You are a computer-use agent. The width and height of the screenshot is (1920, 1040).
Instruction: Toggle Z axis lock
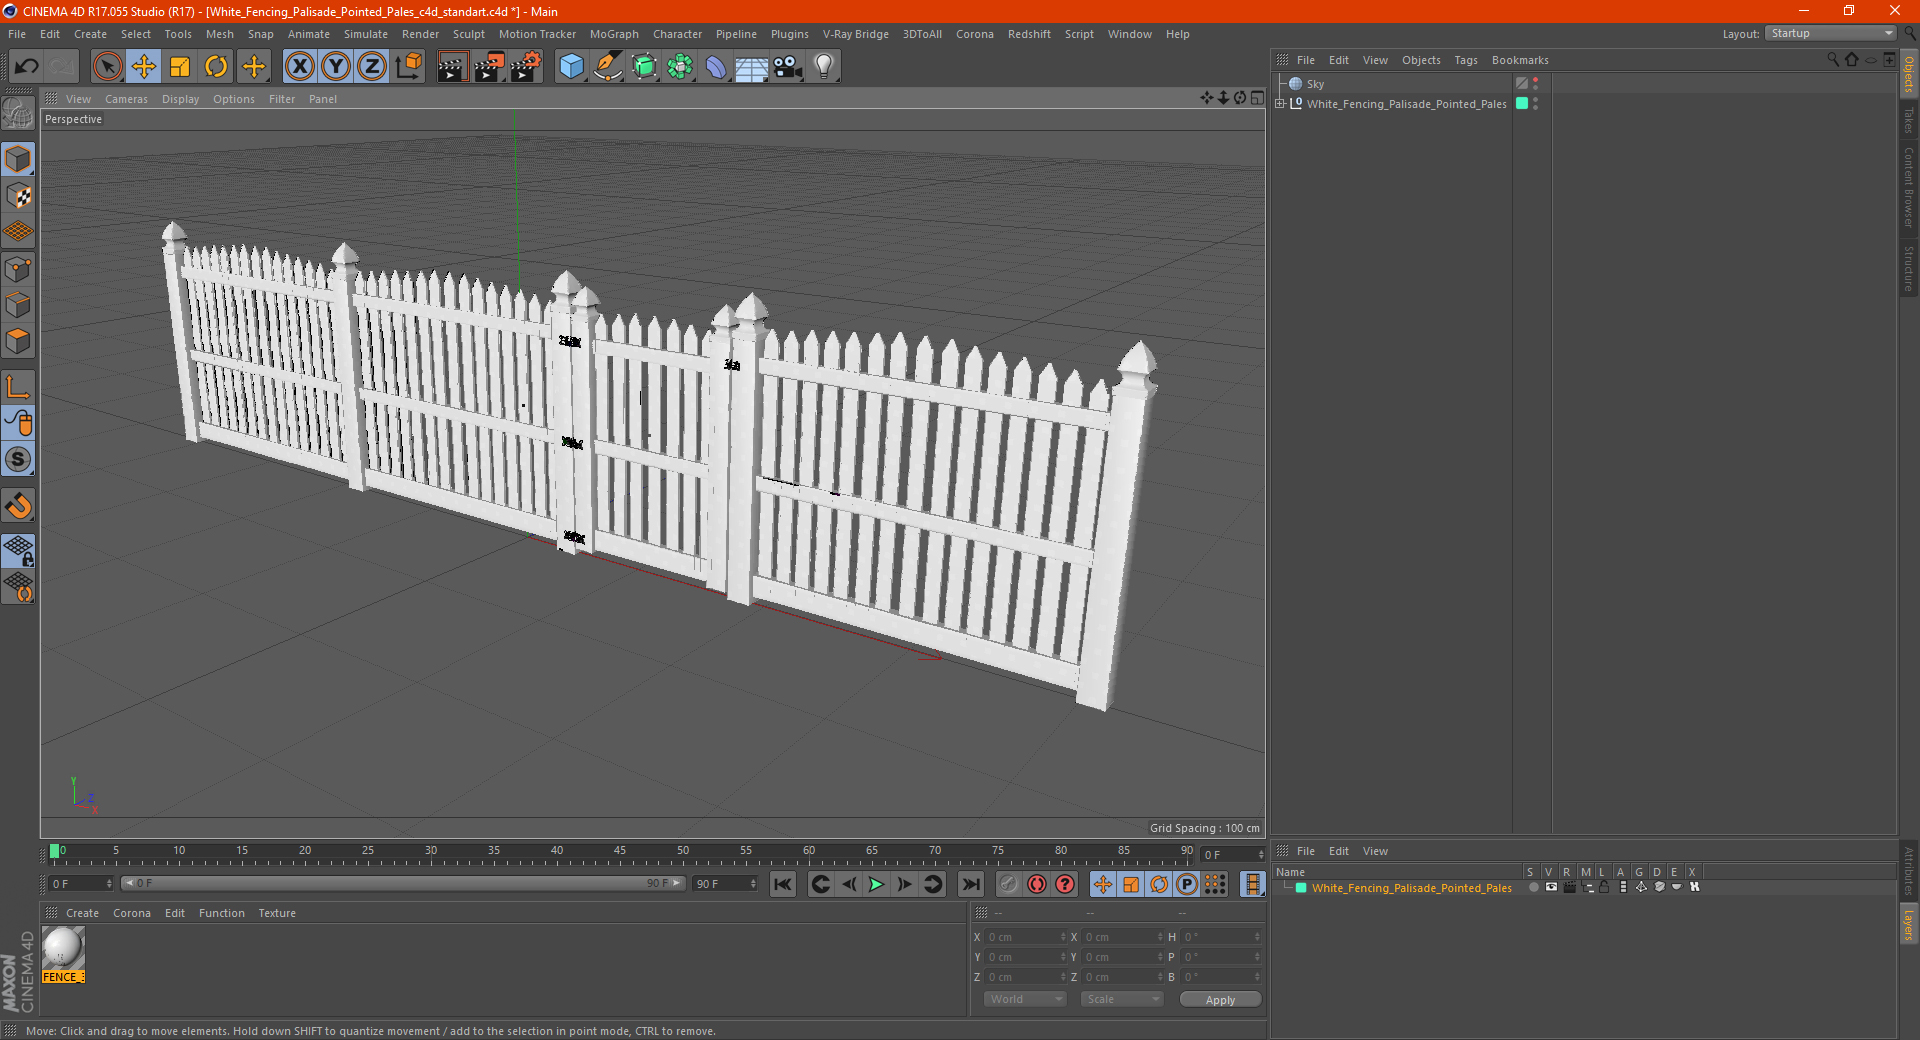pos(372,67)
